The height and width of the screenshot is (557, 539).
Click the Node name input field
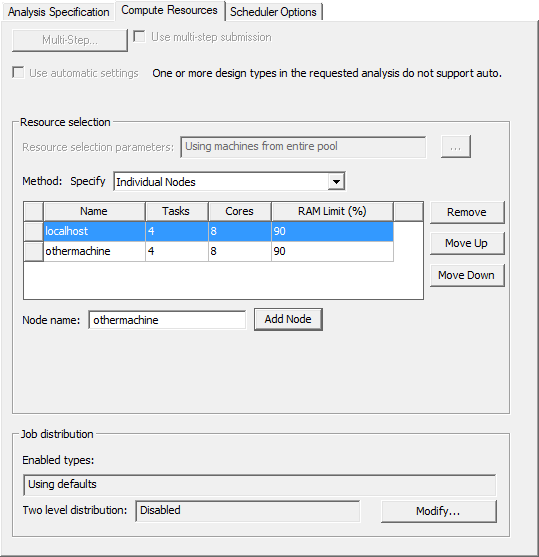(x=167, y=320)
